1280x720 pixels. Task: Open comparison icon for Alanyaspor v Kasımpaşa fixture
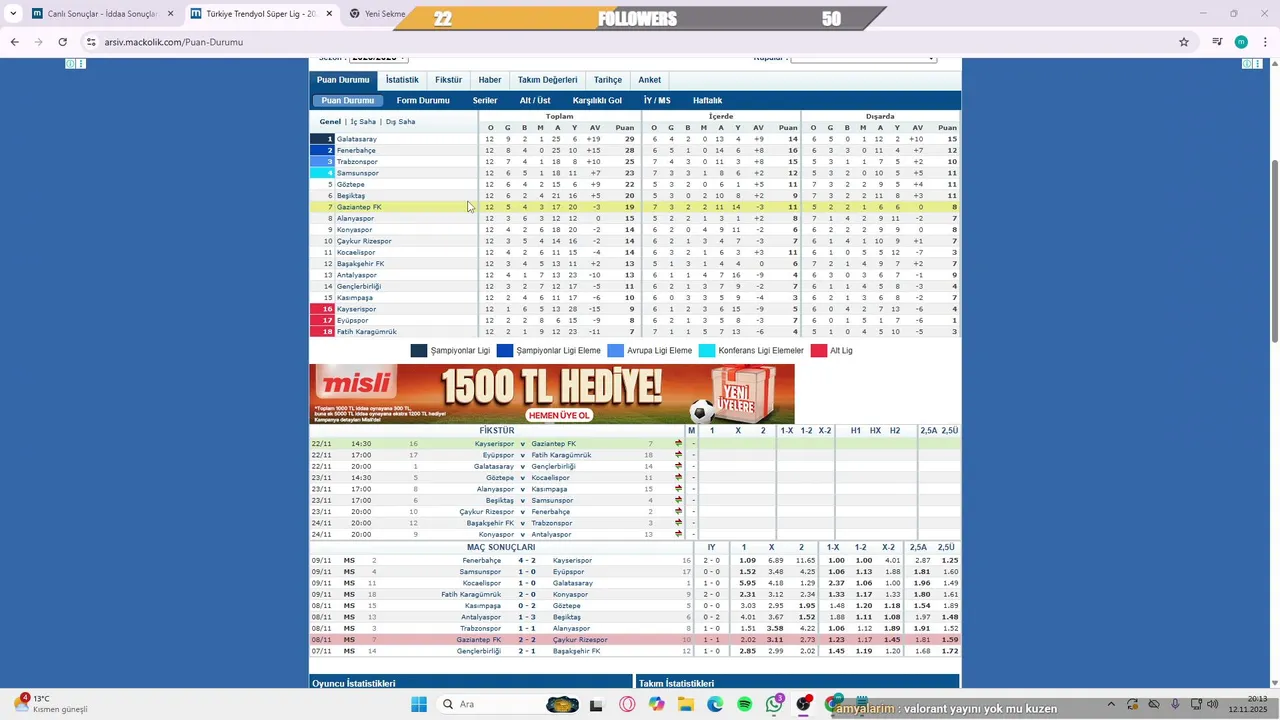point(679,489)
